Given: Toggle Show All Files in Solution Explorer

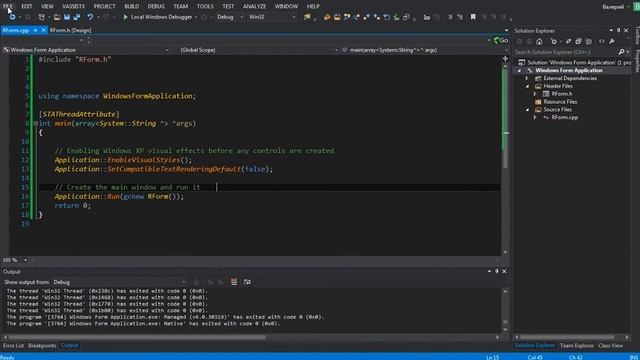Looking at the screenshot, I should pyautogui.click(x=589, y=42).
